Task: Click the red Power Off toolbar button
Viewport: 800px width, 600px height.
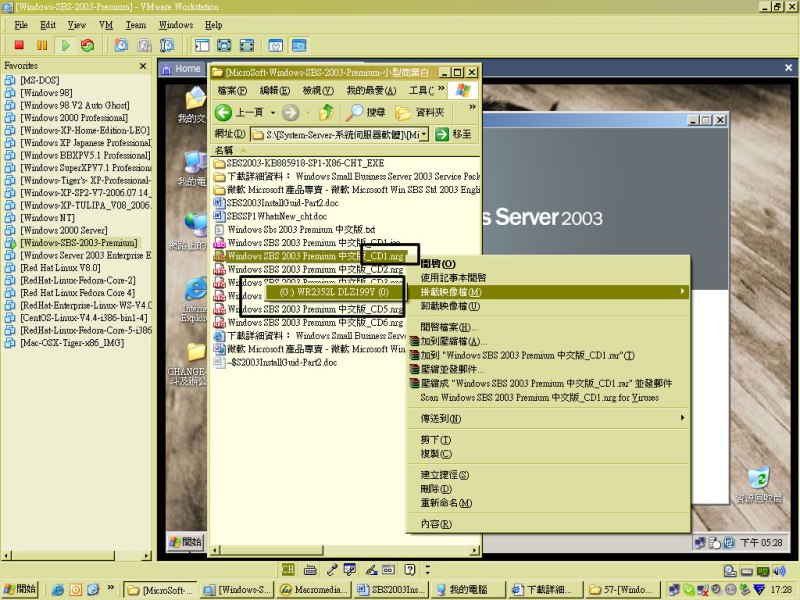Action: tap(19, 45)
